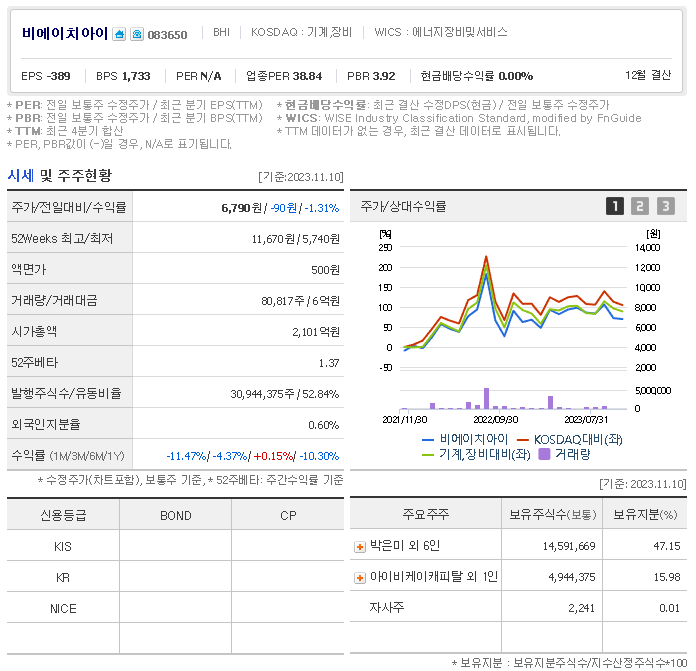
Task: Click the 2022/09/30 x-axis date label
Action: [496, 419]
